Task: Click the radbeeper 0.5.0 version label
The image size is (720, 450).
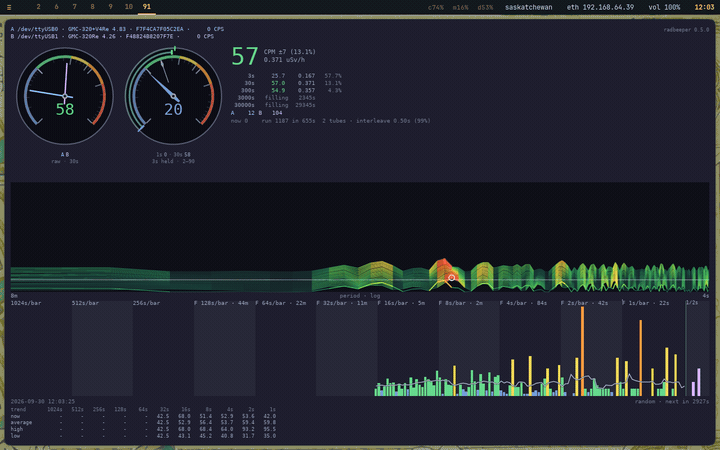Action: [x=686, y=30]
